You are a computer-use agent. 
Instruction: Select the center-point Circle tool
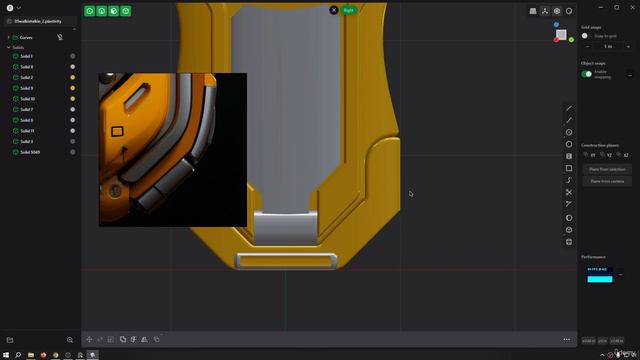(x=569, y=132)
